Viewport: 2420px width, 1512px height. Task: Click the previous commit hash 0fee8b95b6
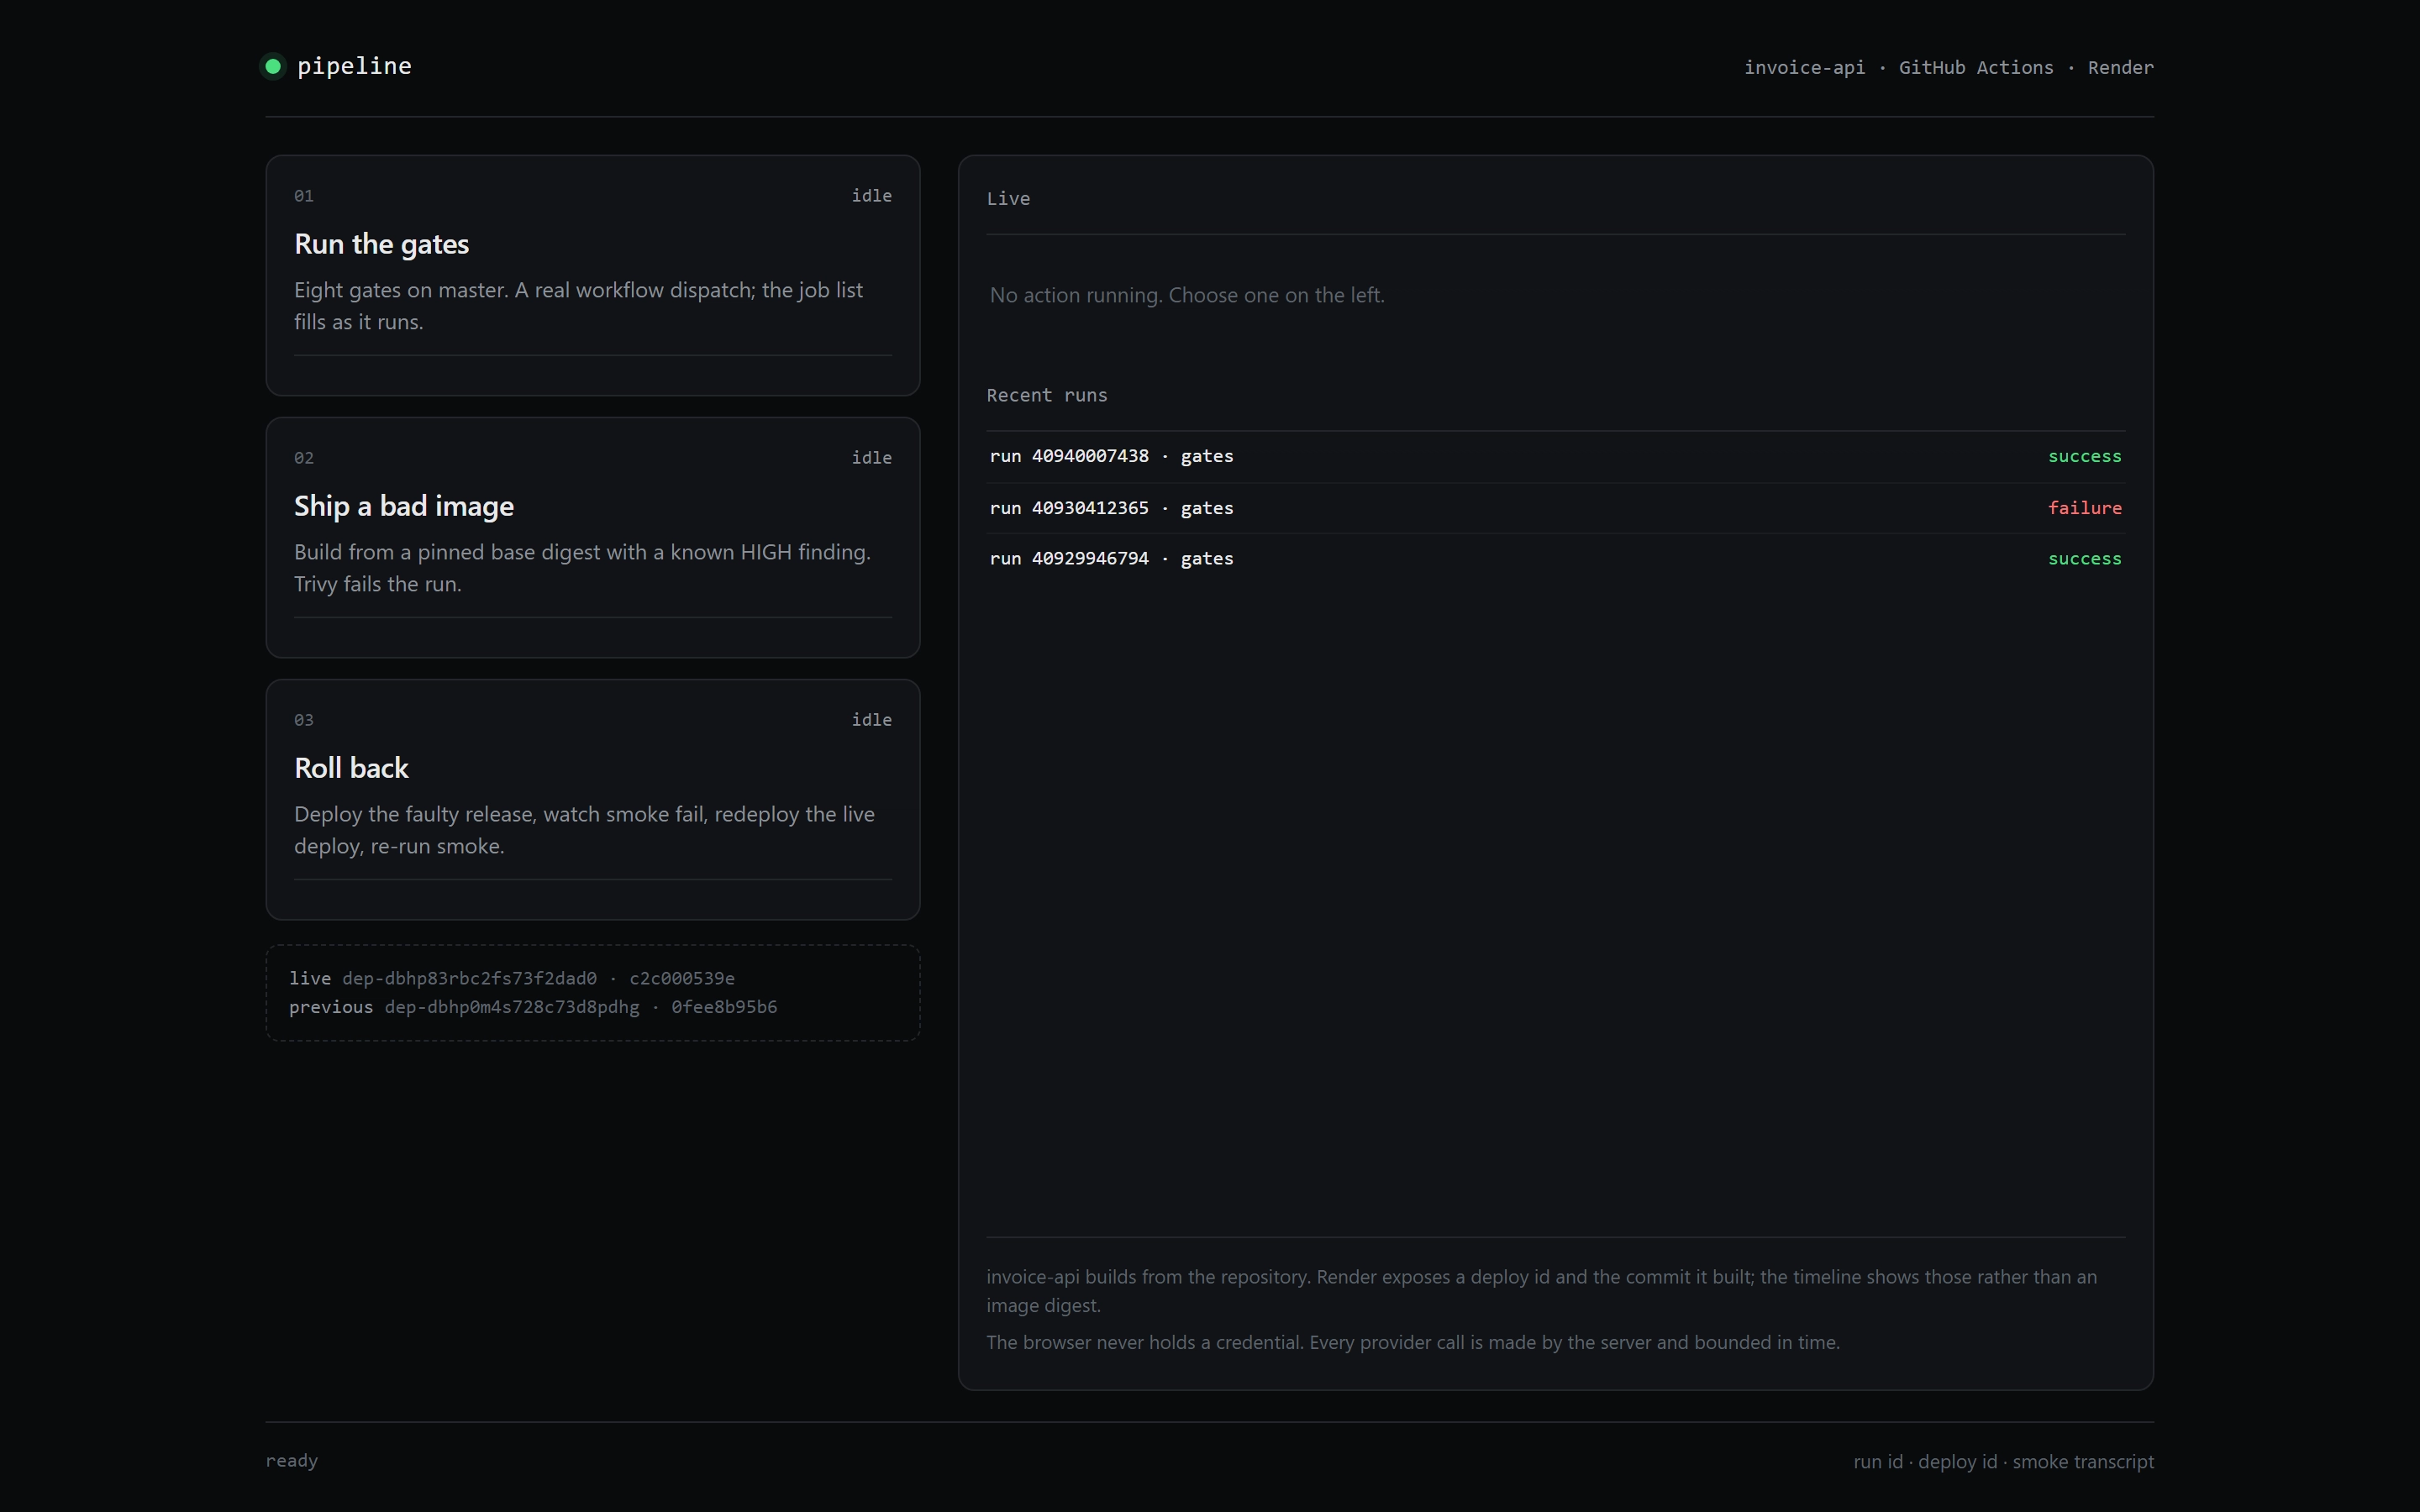point(723,1007)
